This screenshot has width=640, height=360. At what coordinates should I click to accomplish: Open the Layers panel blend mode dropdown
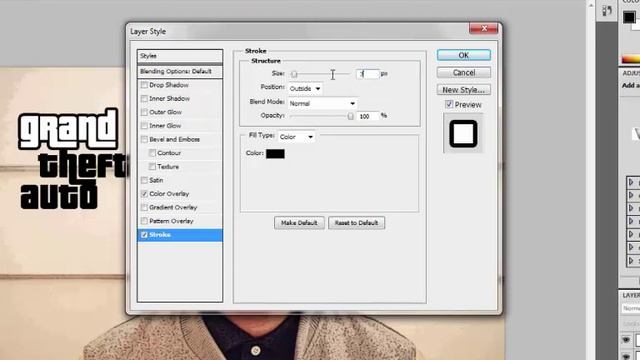tap(631, 309)
